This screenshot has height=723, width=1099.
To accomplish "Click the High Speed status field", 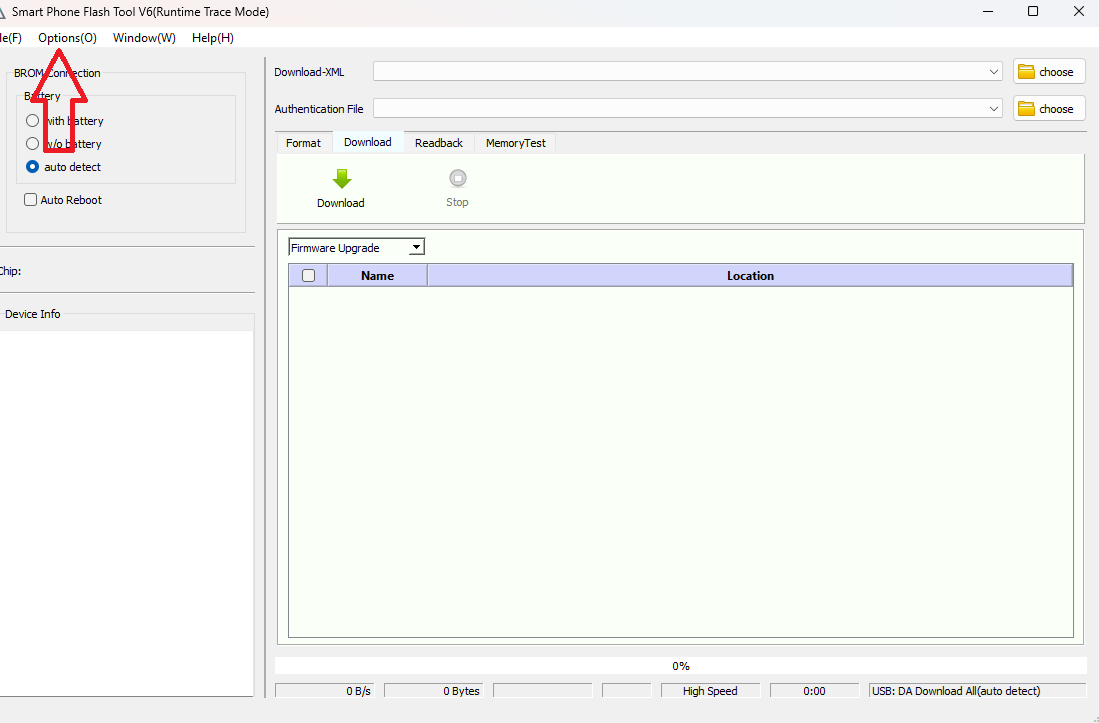I will [710, 691].
